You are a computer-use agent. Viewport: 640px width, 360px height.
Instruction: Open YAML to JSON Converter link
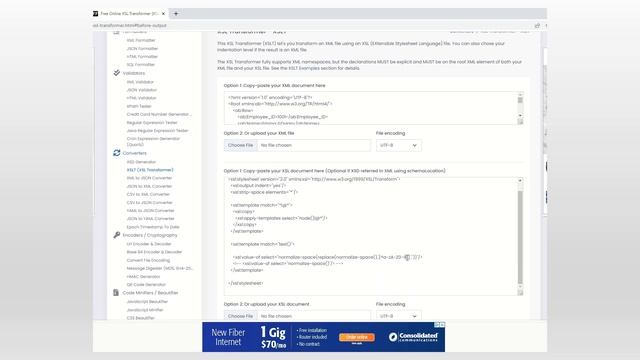coord(150,211)
